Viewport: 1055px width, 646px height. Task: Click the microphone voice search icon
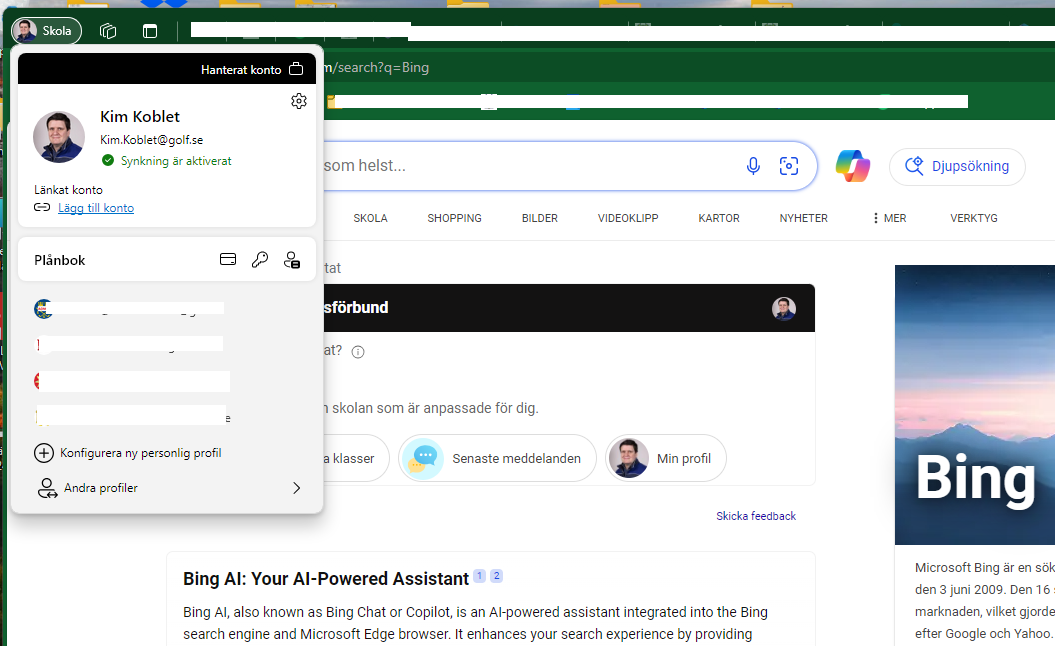pos(754,166)
